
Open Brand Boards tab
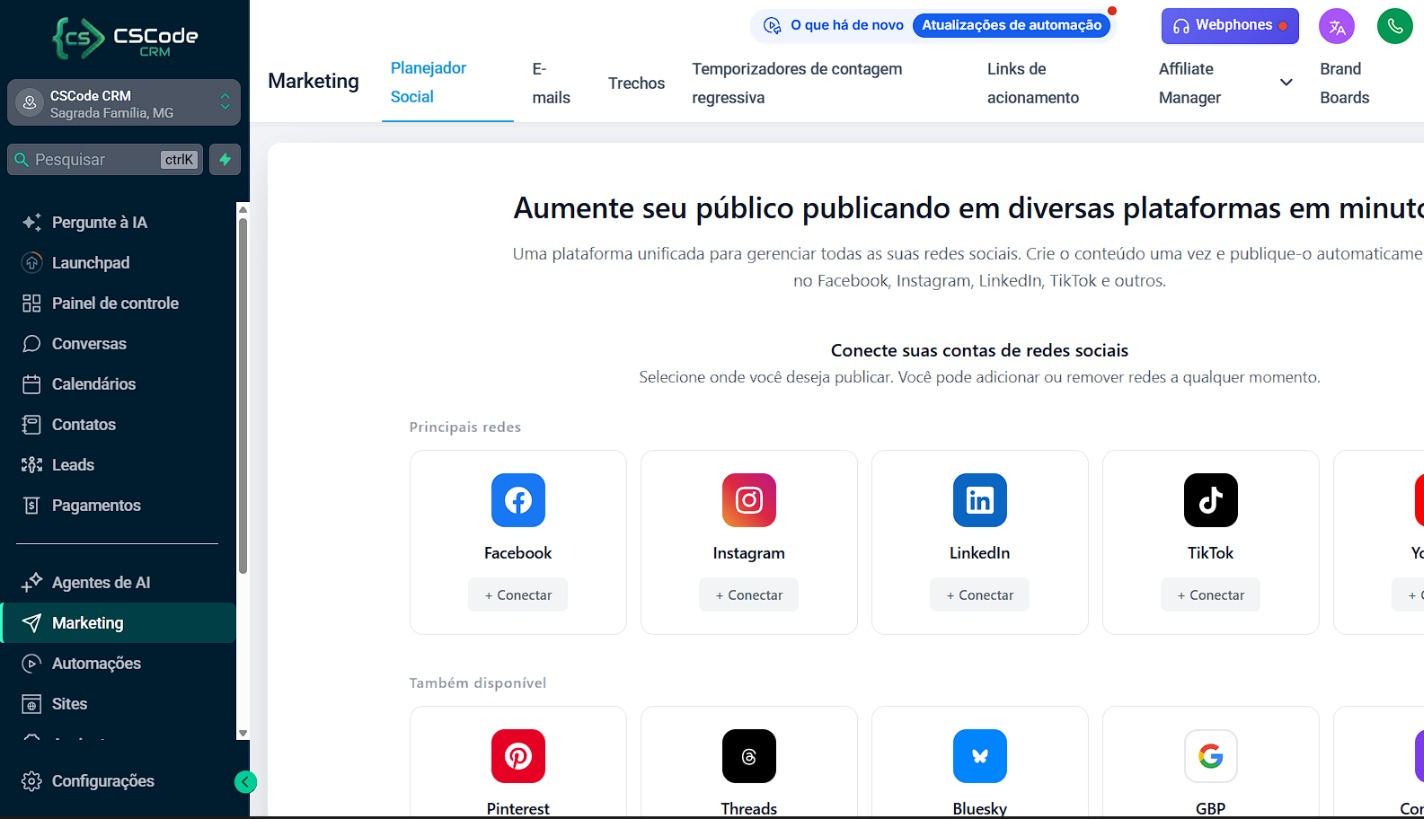[x=1345, y=83]
